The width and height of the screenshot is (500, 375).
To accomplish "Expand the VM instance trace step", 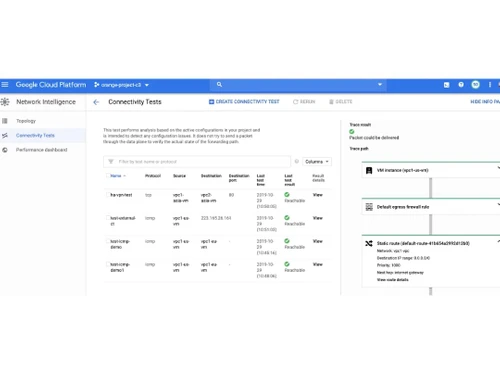I will pyautogui.click(x=498, y=168).
